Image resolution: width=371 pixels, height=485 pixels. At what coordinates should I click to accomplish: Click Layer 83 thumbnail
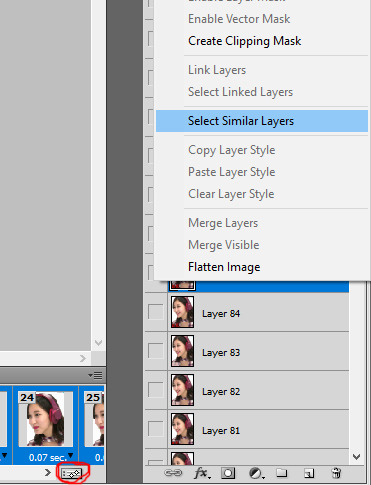[182, 351]
